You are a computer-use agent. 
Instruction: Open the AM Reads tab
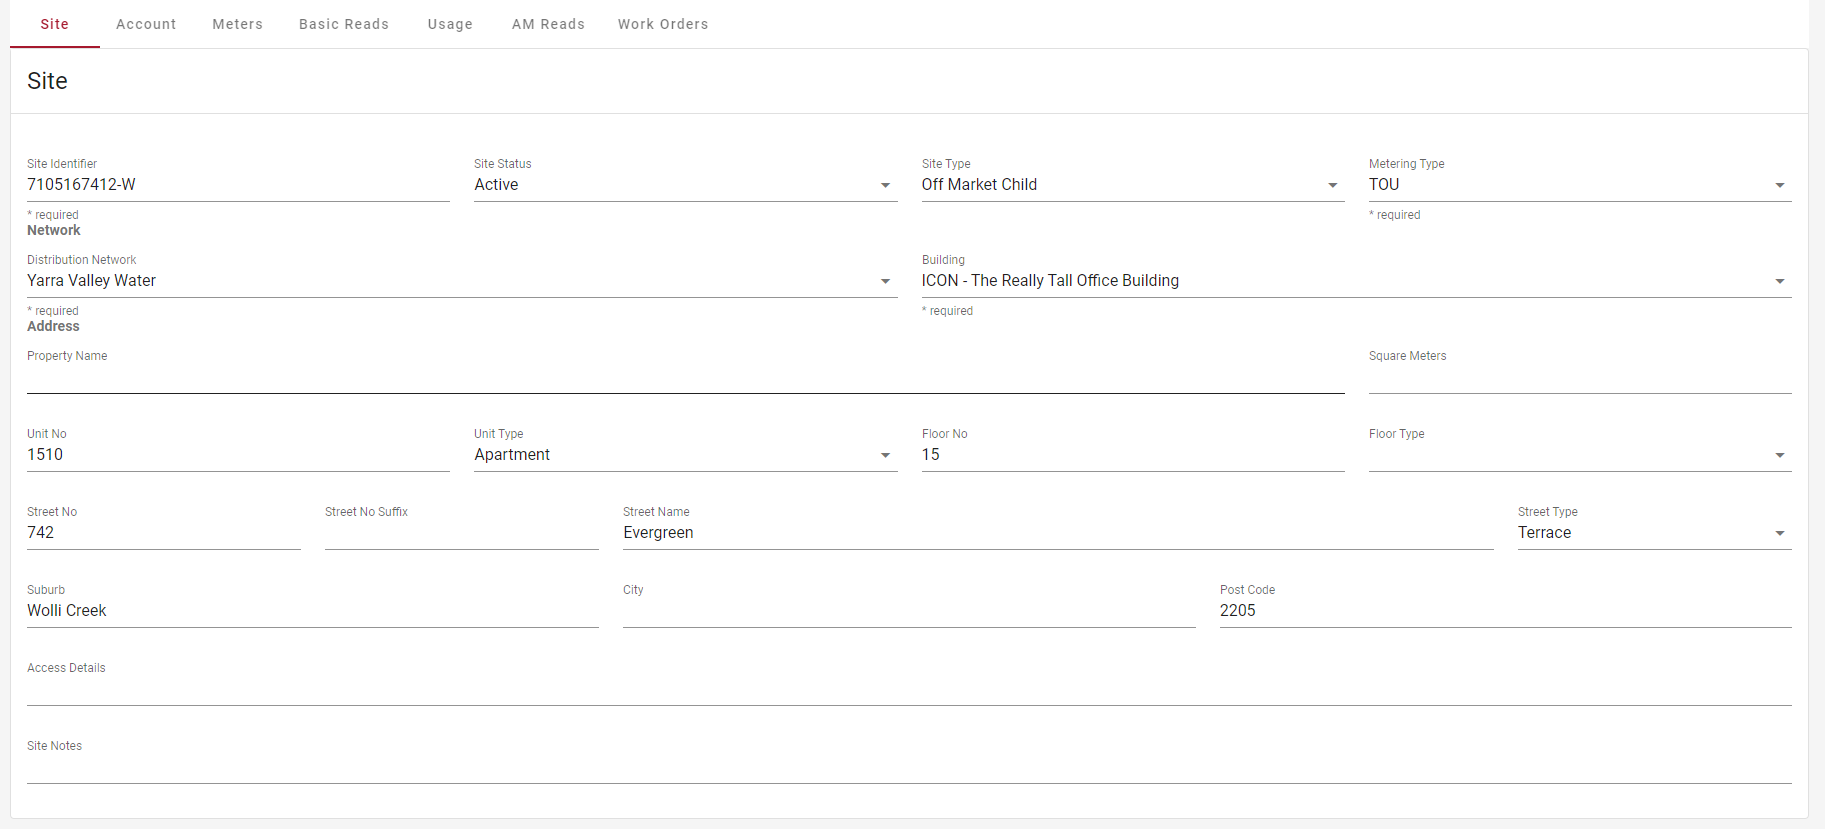click(x=548, y=24)
